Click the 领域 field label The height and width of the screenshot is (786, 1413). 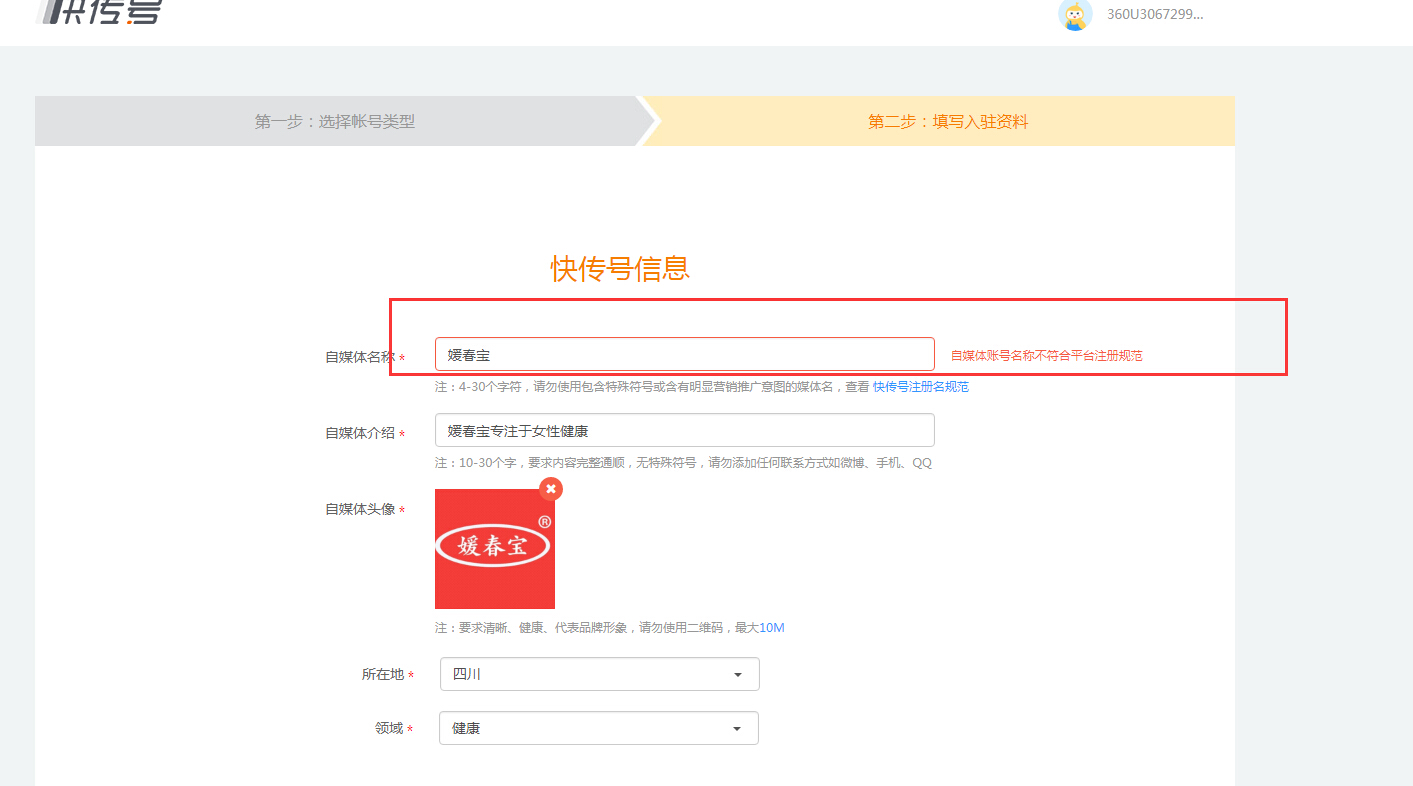coord(389,729)
